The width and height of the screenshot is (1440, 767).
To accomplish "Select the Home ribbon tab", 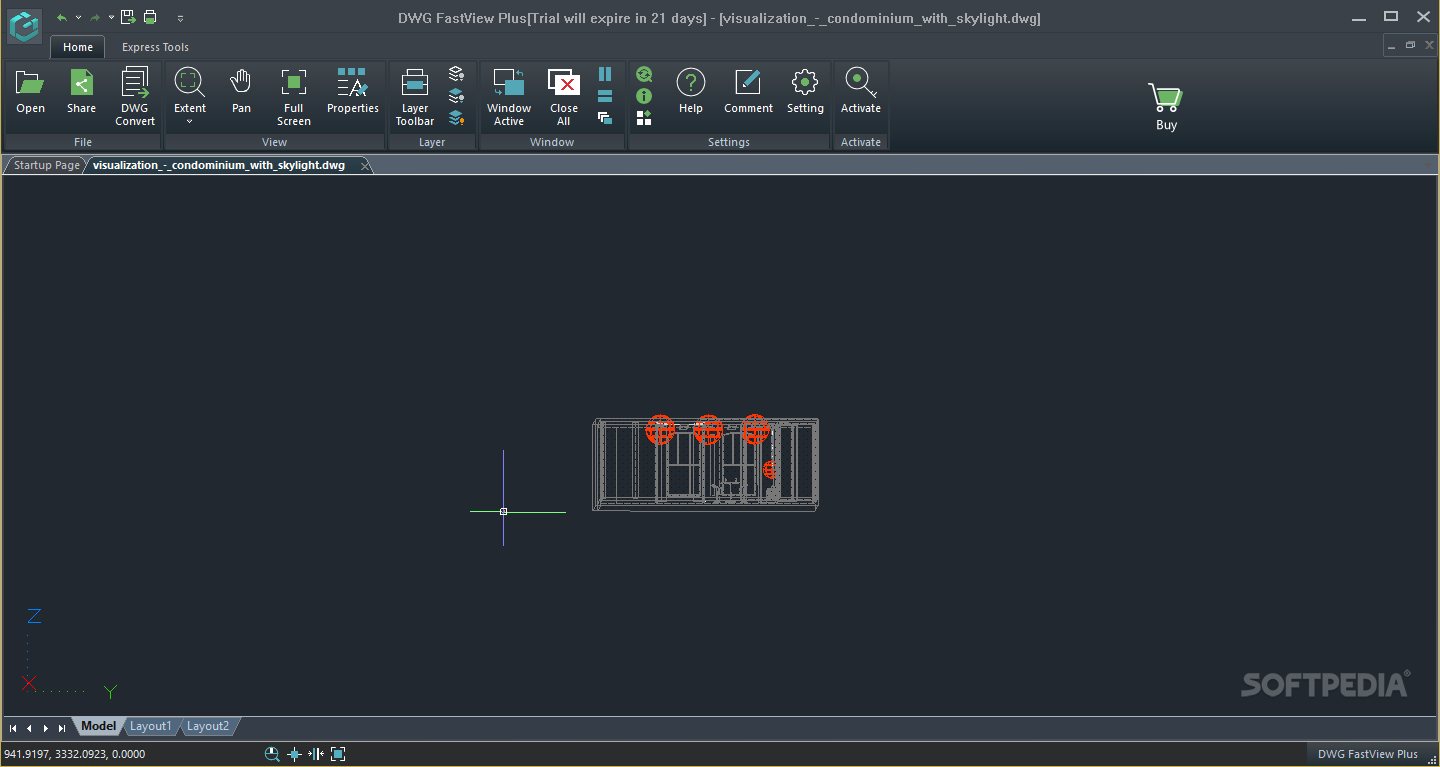I will (78, 47).
